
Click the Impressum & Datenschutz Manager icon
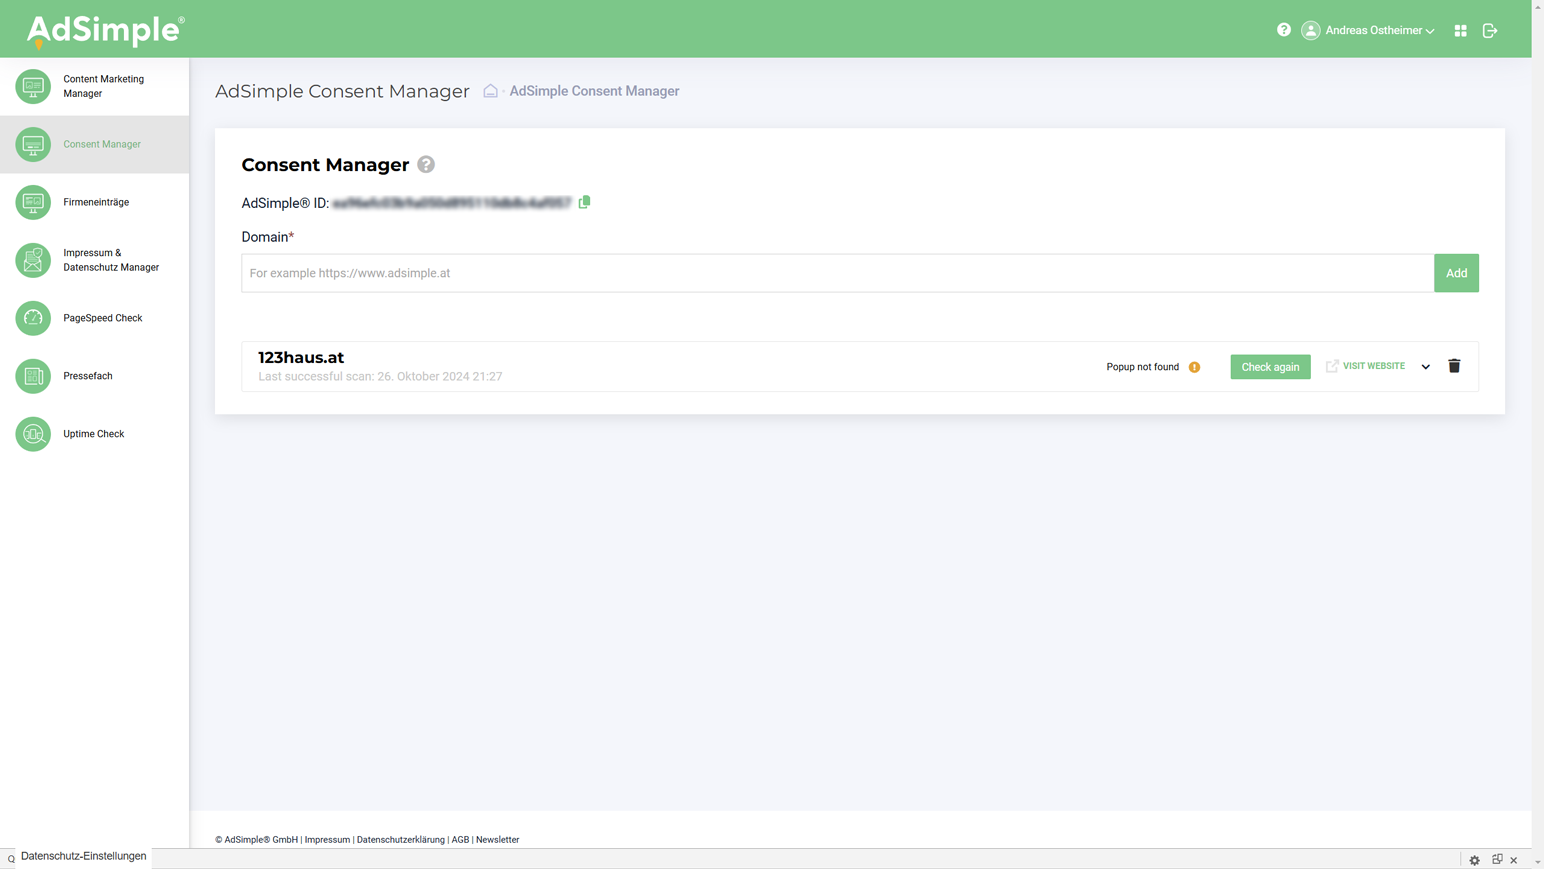[x=33, y=260]
